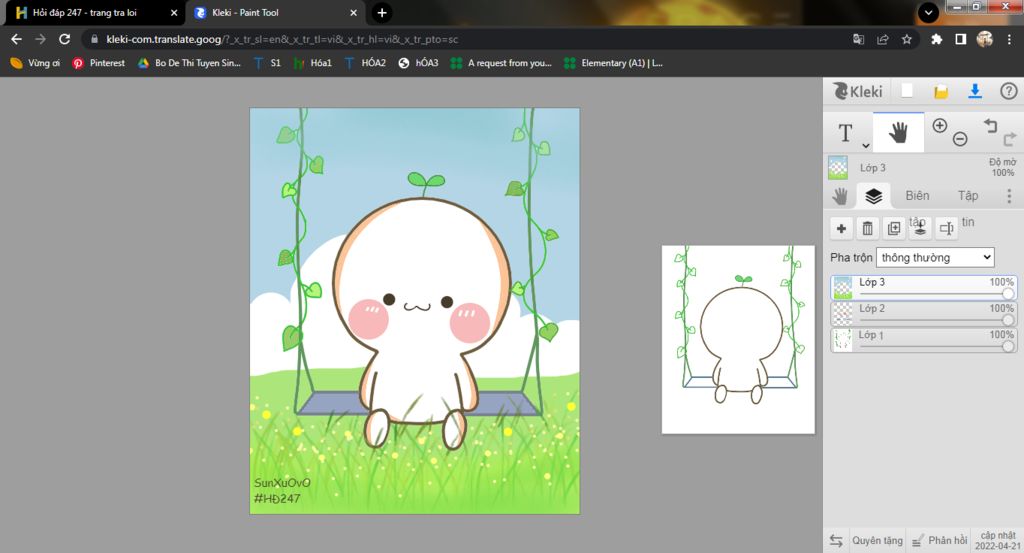Rename the selected layer

(946, 228)
